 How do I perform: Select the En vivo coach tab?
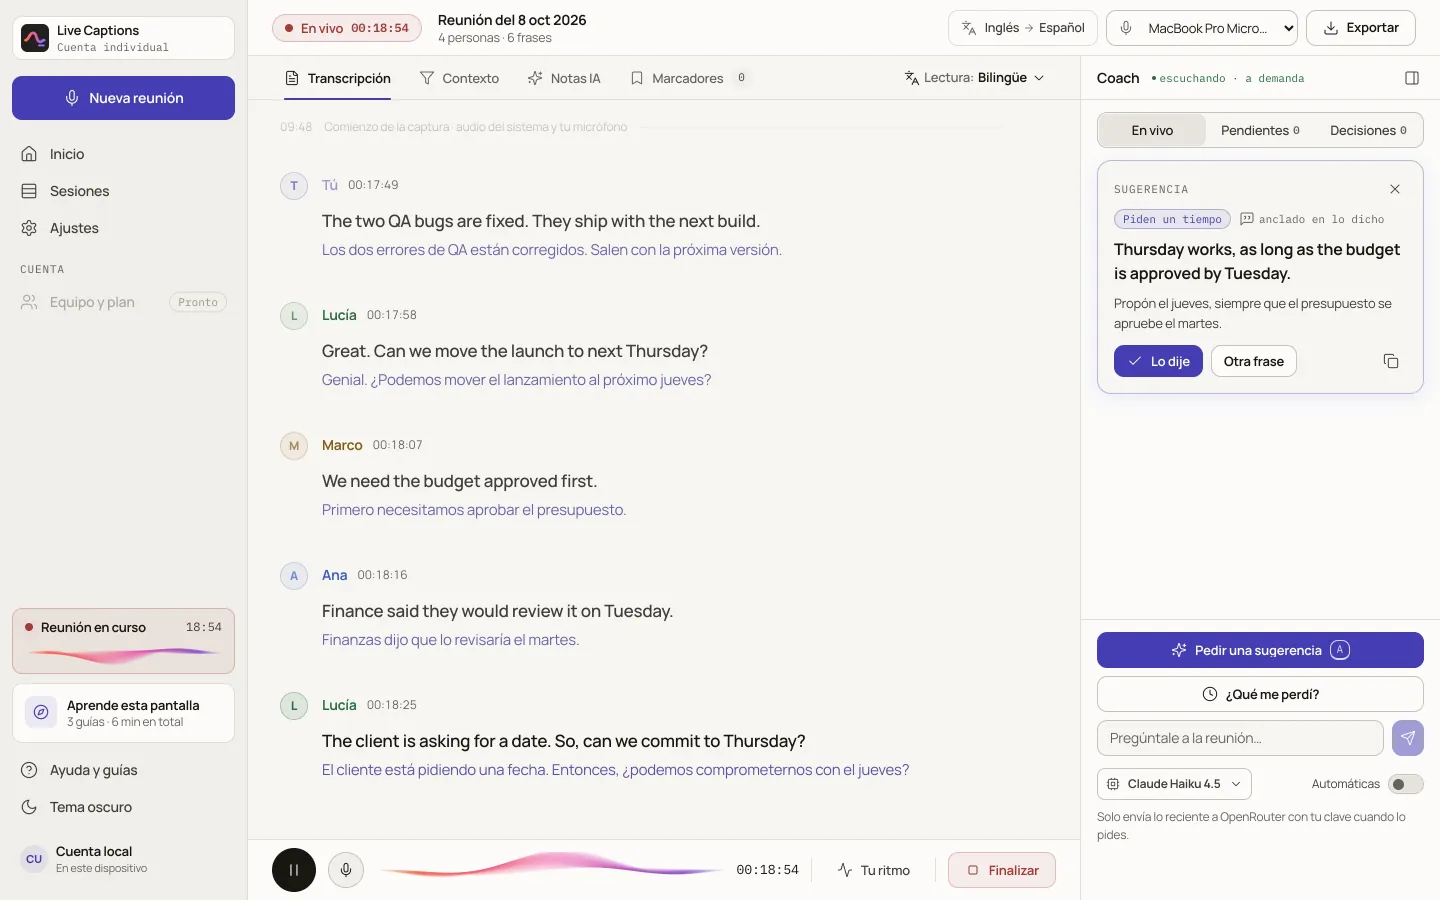click(1152, 130)
